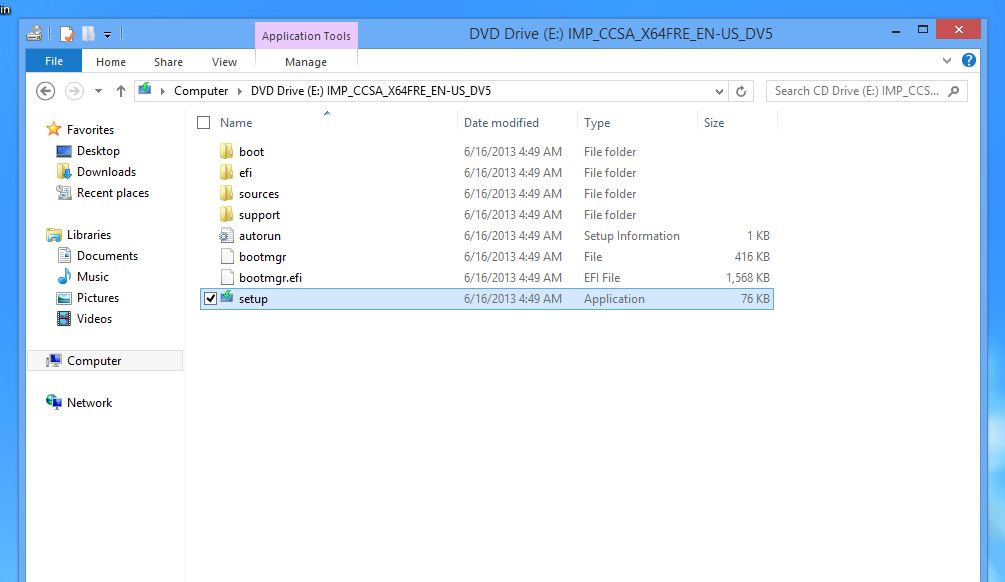The width and height of the screenshot is (1005, 582).
Task: Open the Manage tab
Action: (x=306, y=62)
